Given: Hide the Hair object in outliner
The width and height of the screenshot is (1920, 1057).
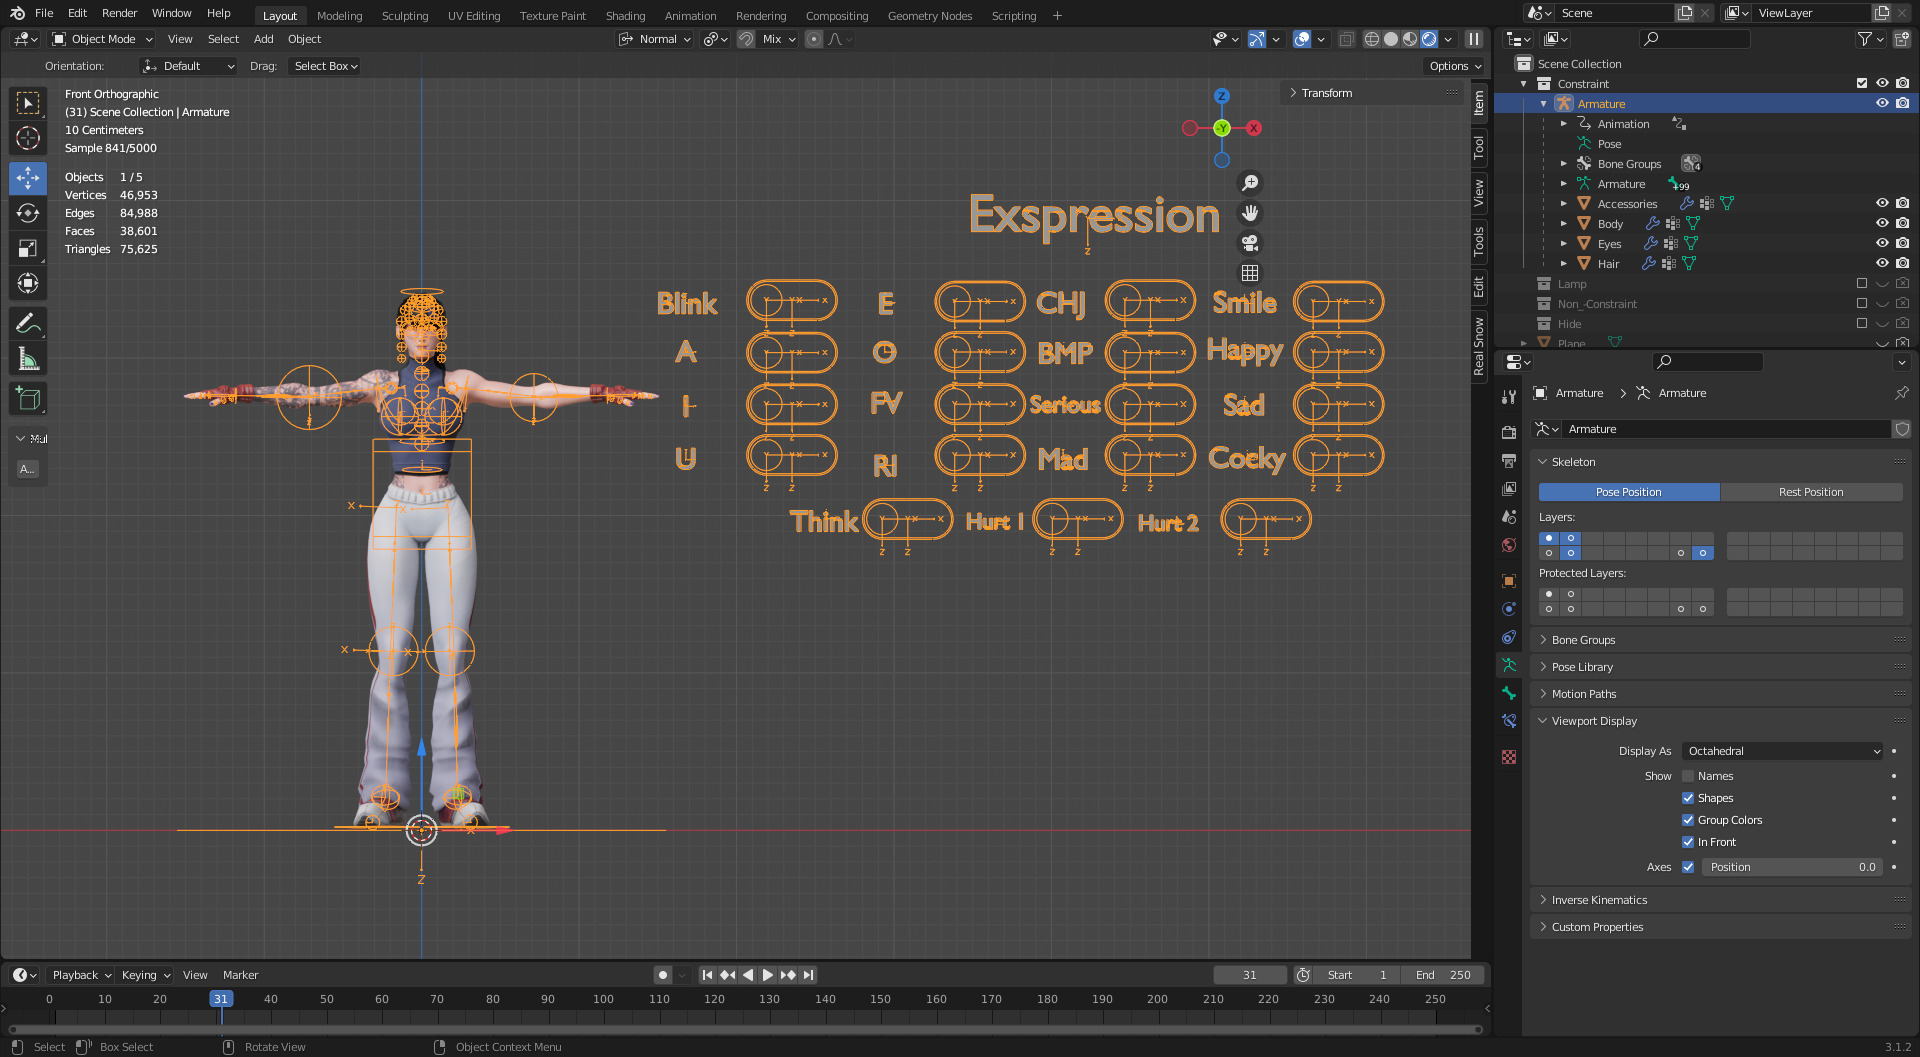Looking at the screenshot, I should (x=1882, y=263).
